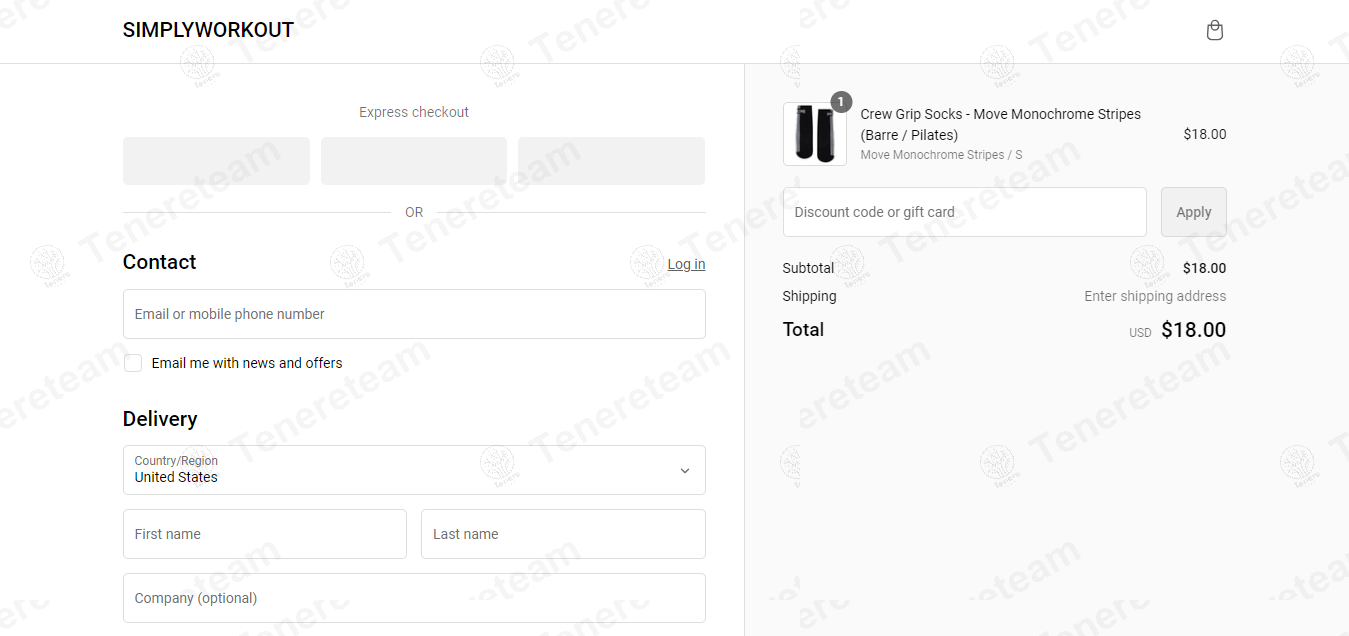Click the middle express checkout button

tap(414, 161)
